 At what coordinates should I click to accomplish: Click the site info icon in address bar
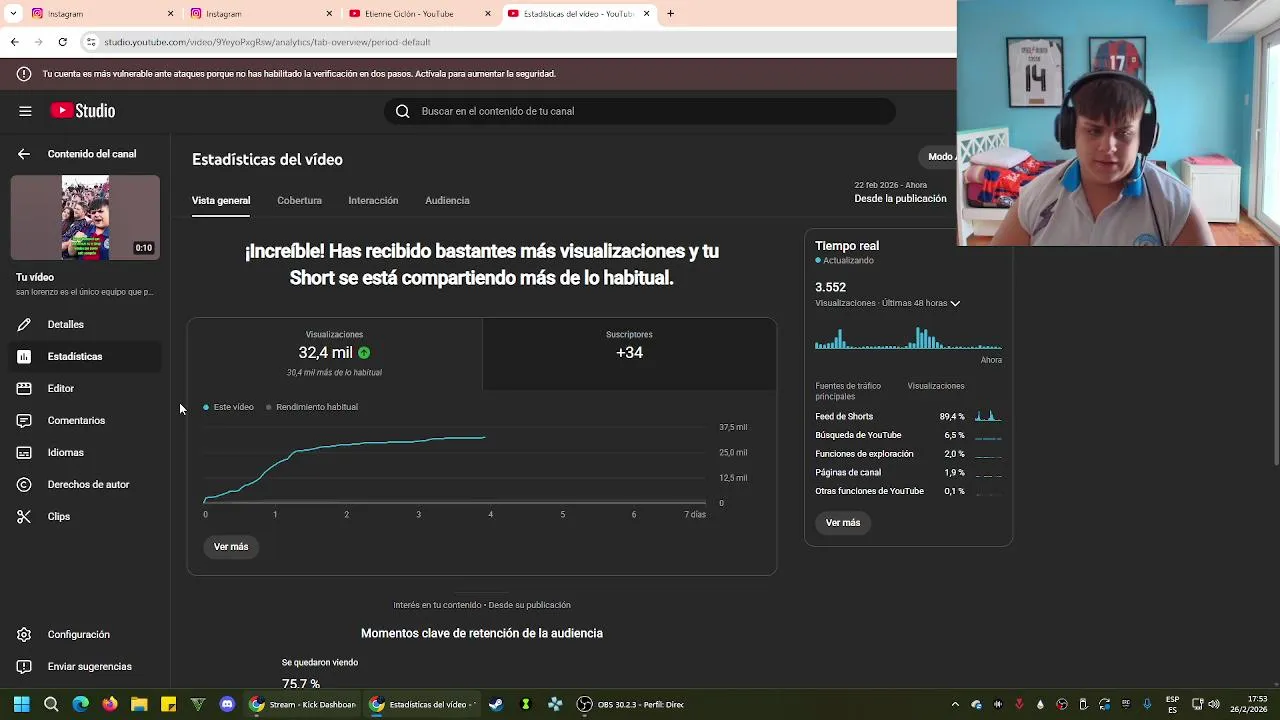[x=91, y=42]
